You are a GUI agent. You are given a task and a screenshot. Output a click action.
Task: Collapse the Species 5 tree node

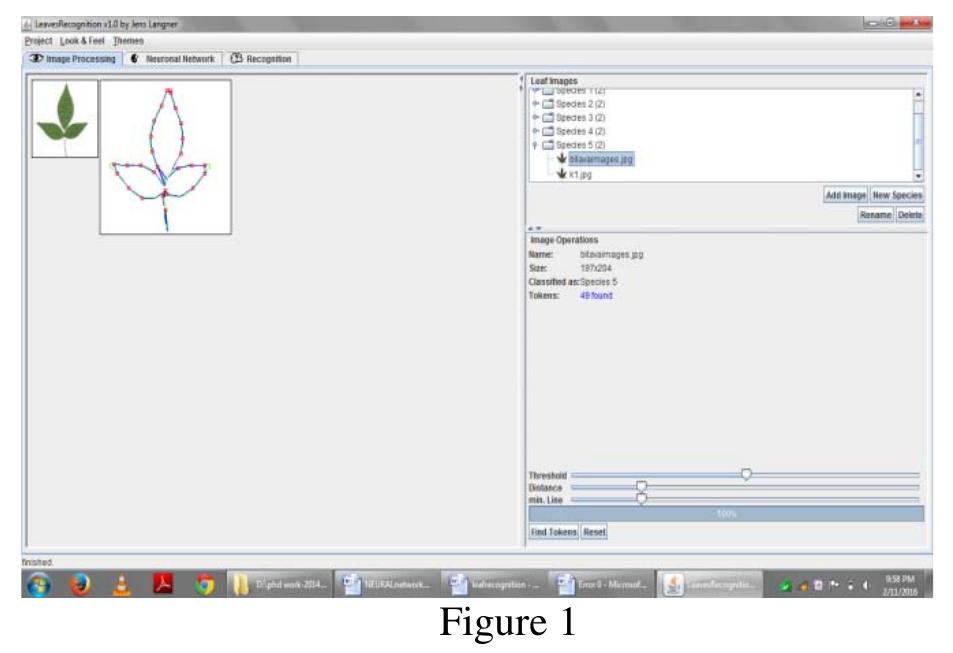pos(535,145)
